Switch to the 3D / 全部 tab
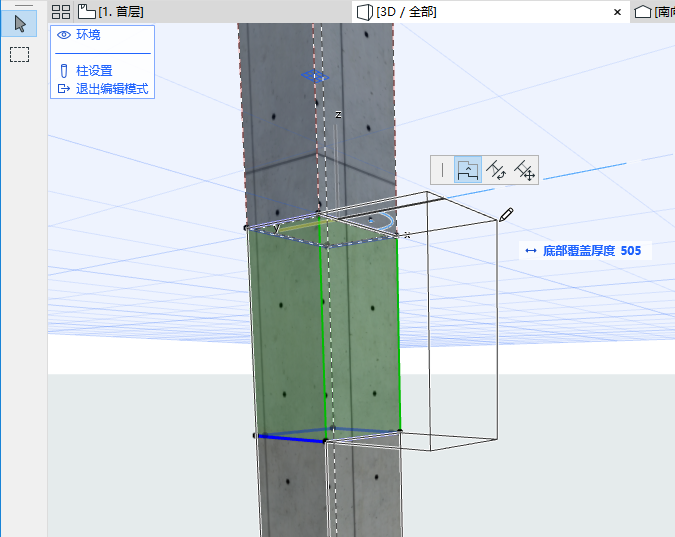 tap(405, 12)
